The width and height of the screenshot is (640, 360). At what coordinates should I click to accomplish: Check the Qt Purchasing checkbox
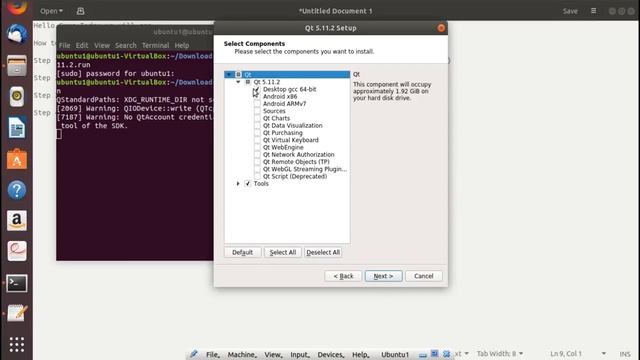[x=257, y=133]
